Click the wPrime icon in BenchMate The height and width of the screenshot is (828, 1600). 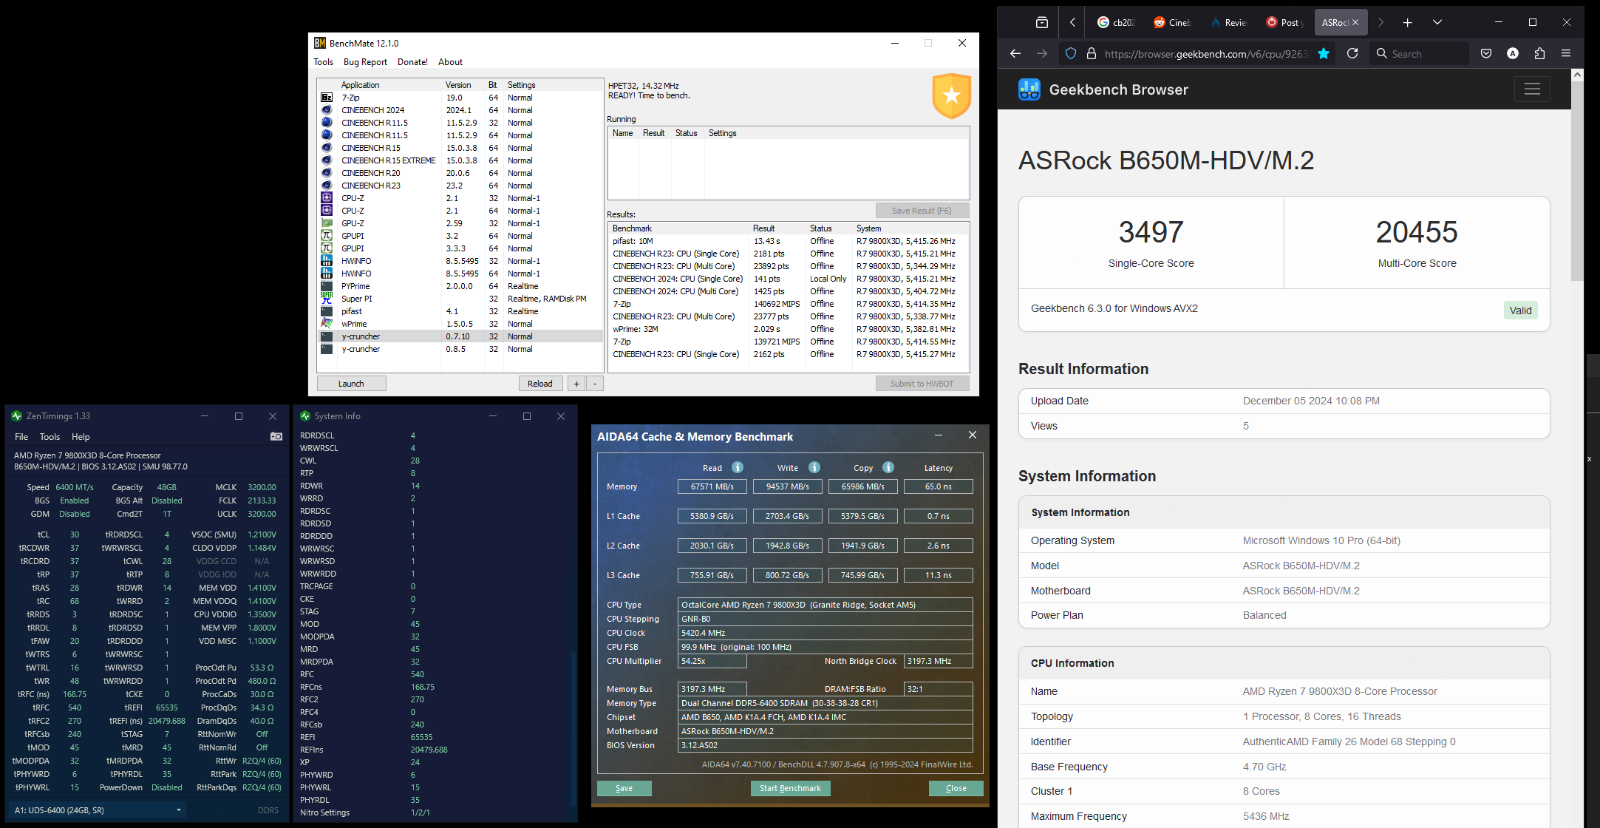326,324
